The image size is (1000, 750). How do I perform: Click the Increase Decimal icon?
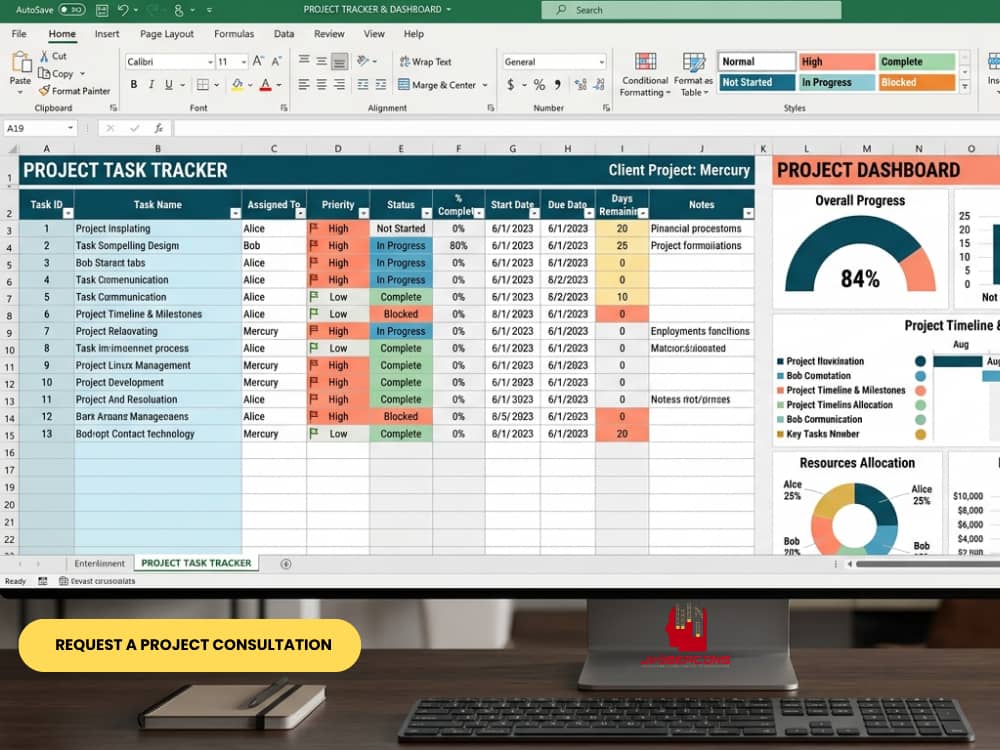coord(580,84)
